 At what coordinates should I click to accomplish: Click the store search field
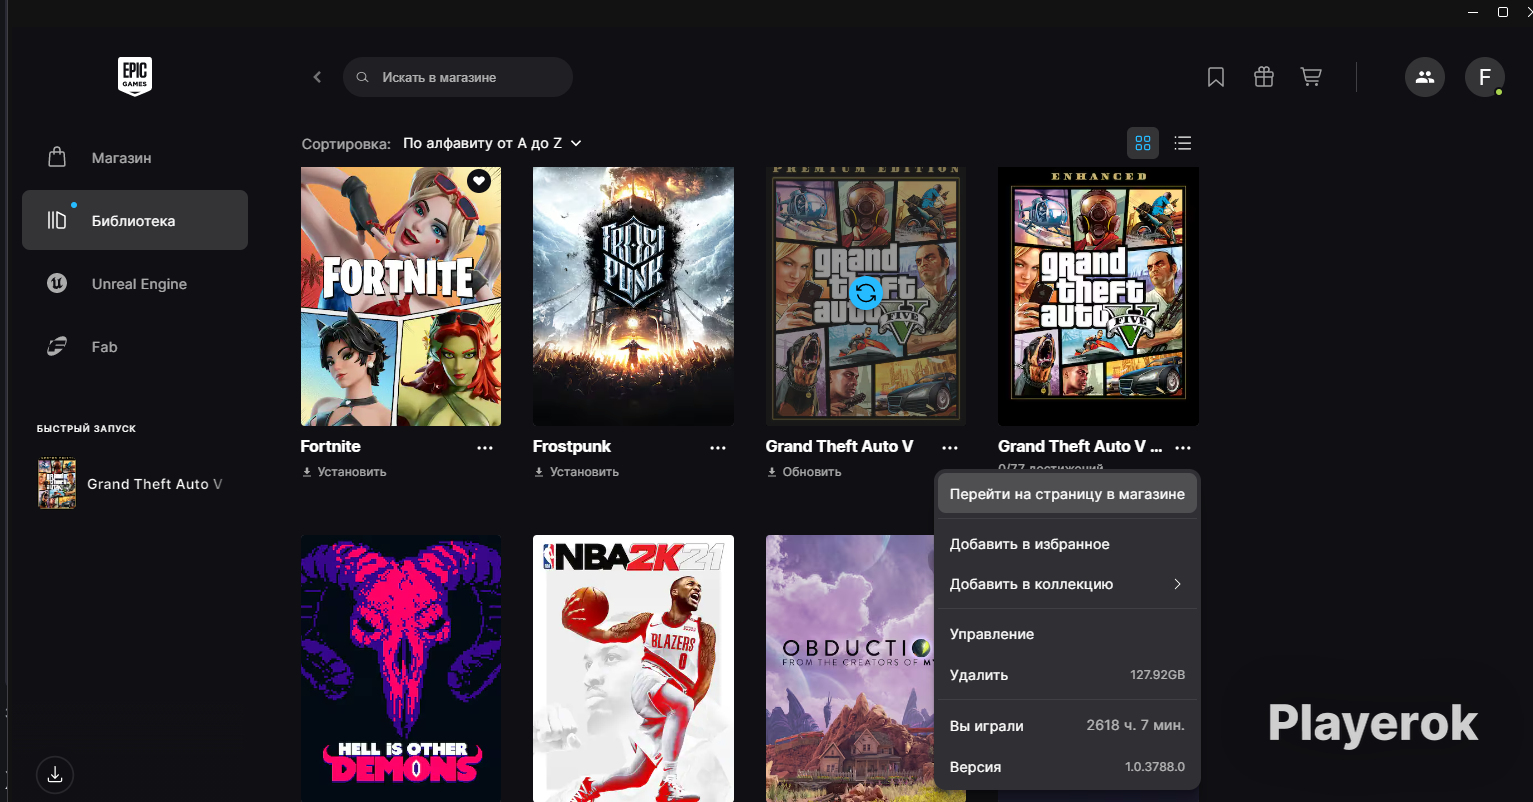pyautogui.click(x=458, y=77)
